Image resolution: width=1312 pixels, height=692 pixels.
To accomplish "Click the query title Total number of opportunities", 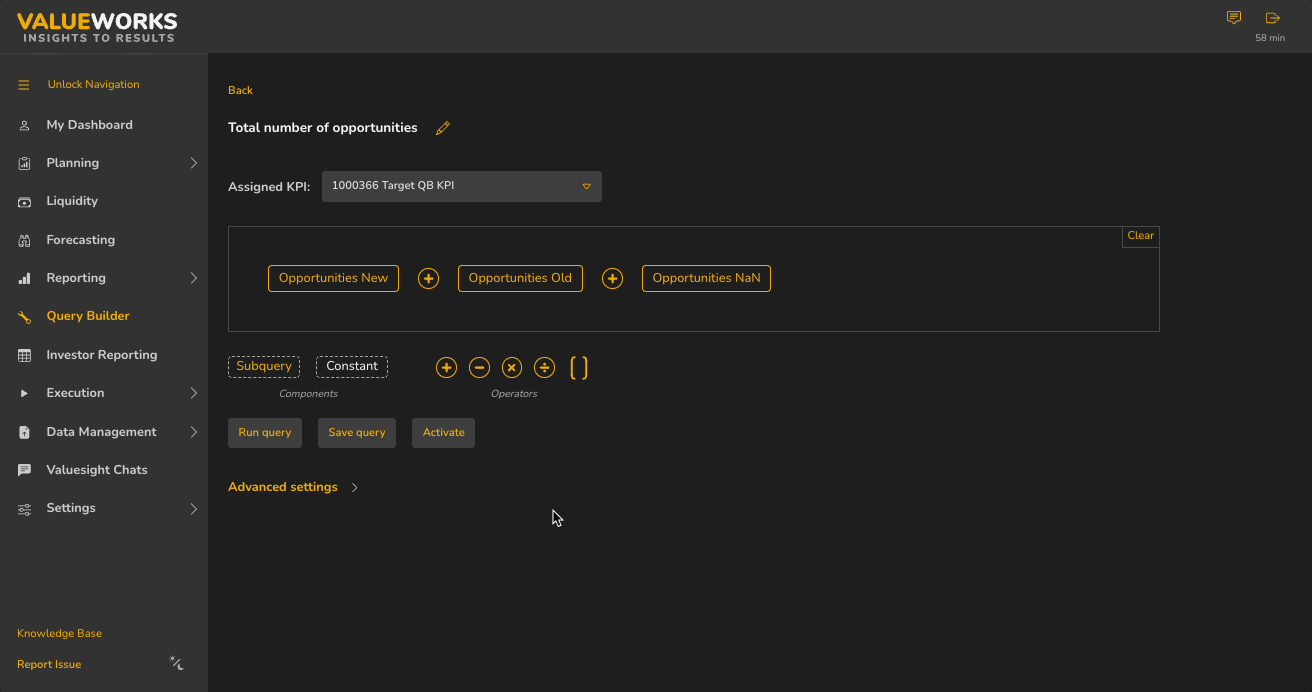I will click(x=323, y=128).
